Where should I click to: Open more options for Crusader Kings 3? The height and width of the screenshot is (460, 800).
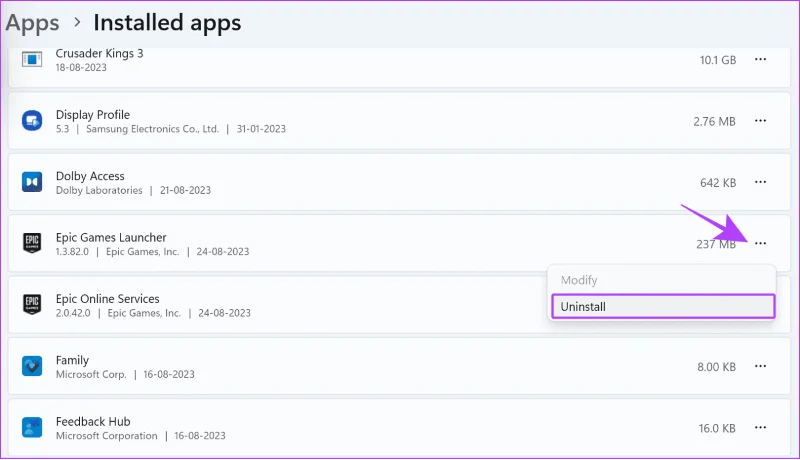[760, 60]
